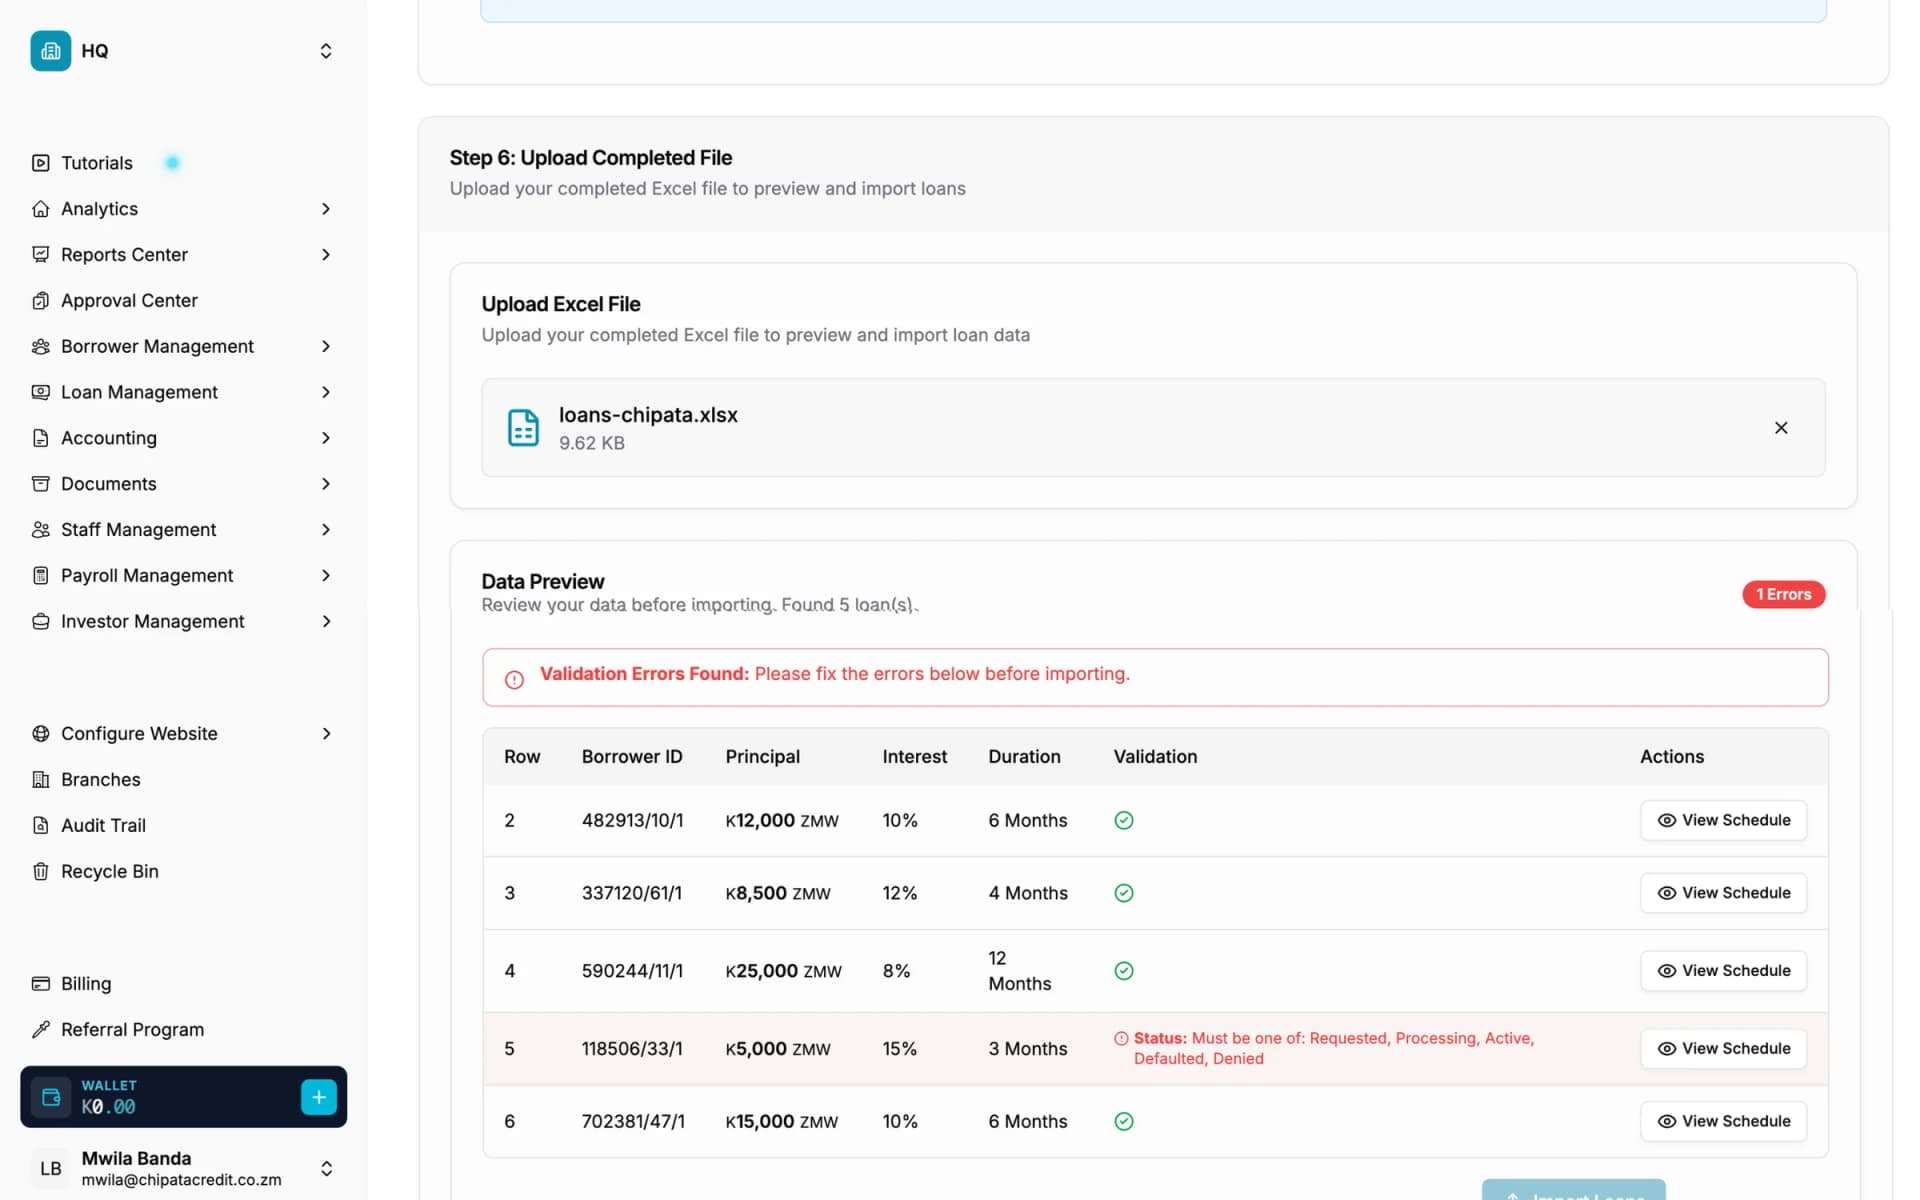Expand Loan Management submenu chevron
This screenshot has height=1200, width=1920.
[x=326, y=392]
